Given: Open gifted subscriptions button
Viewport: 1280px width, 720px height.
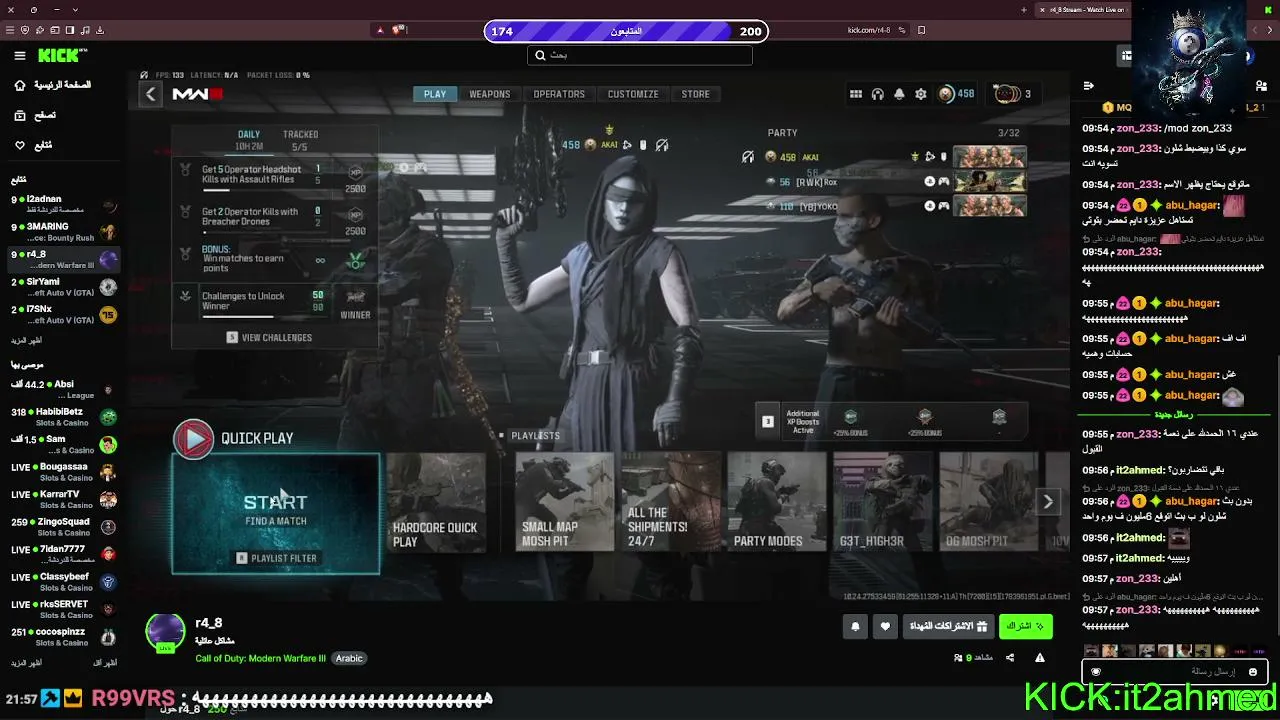Looking at the screenshot, I should tap(947, 627).
